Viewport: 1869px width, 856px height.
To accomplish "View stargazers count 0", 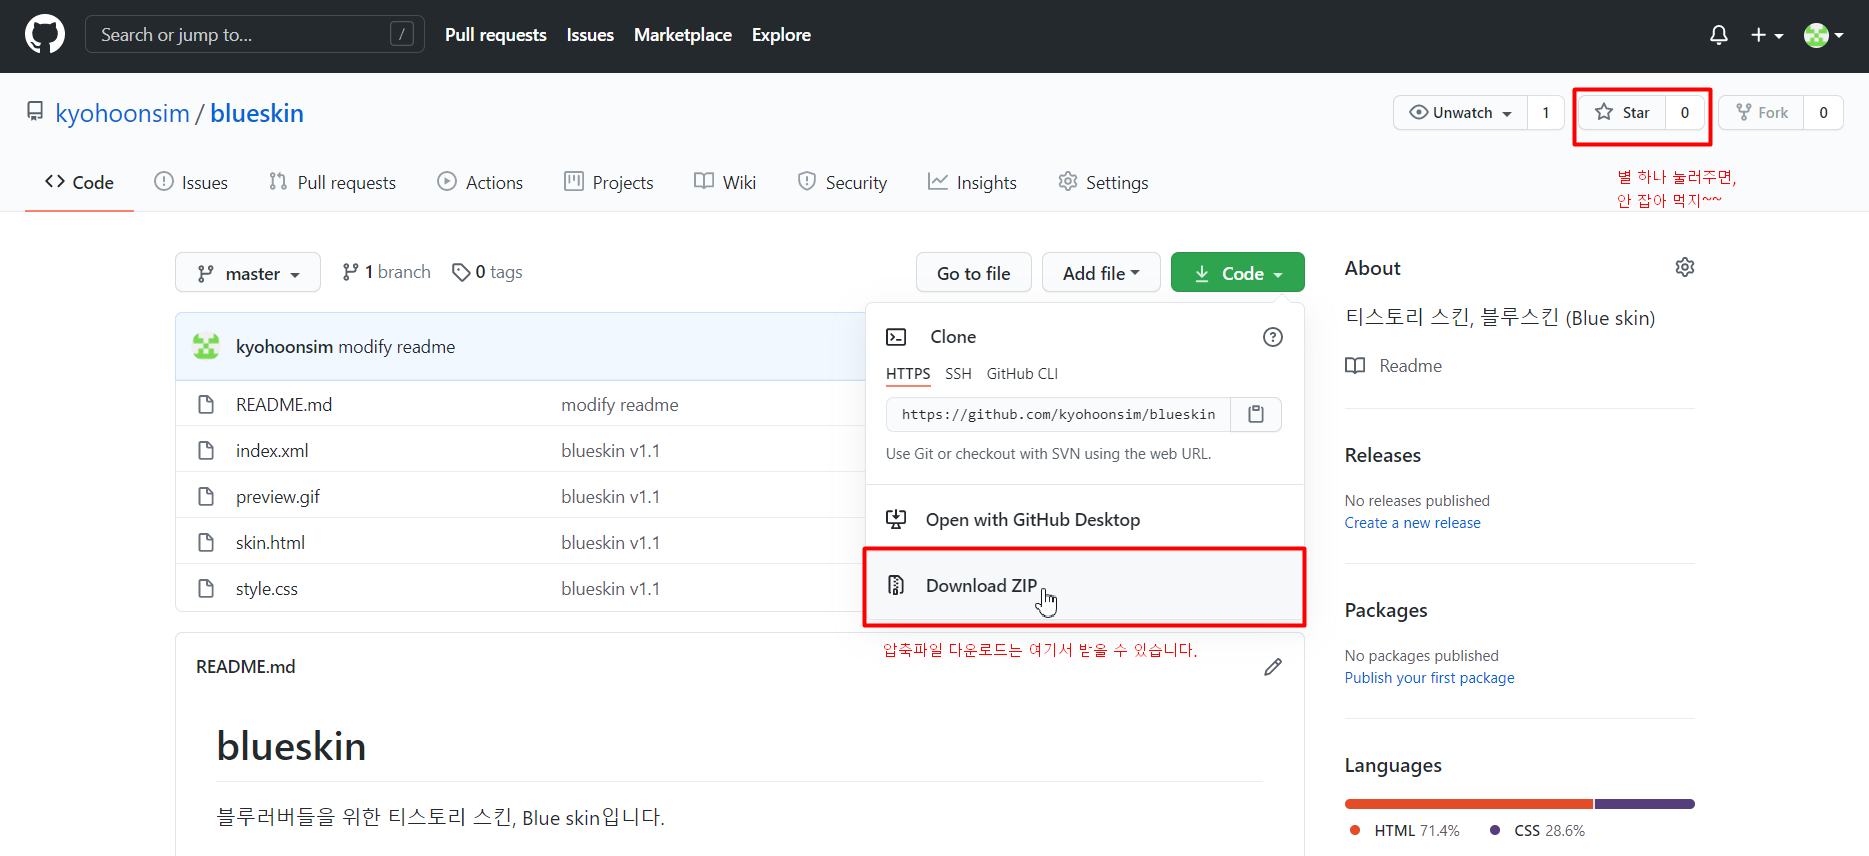I will (1685, 112).
